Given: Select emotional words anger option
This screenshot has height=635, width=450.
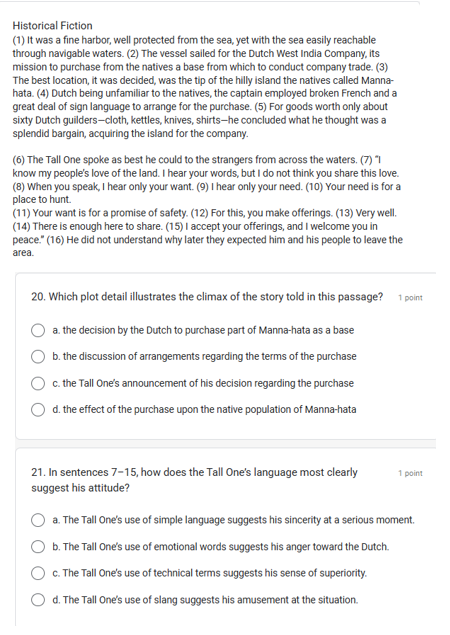Looking at the screenshot, I should click(x=38, y=547).
